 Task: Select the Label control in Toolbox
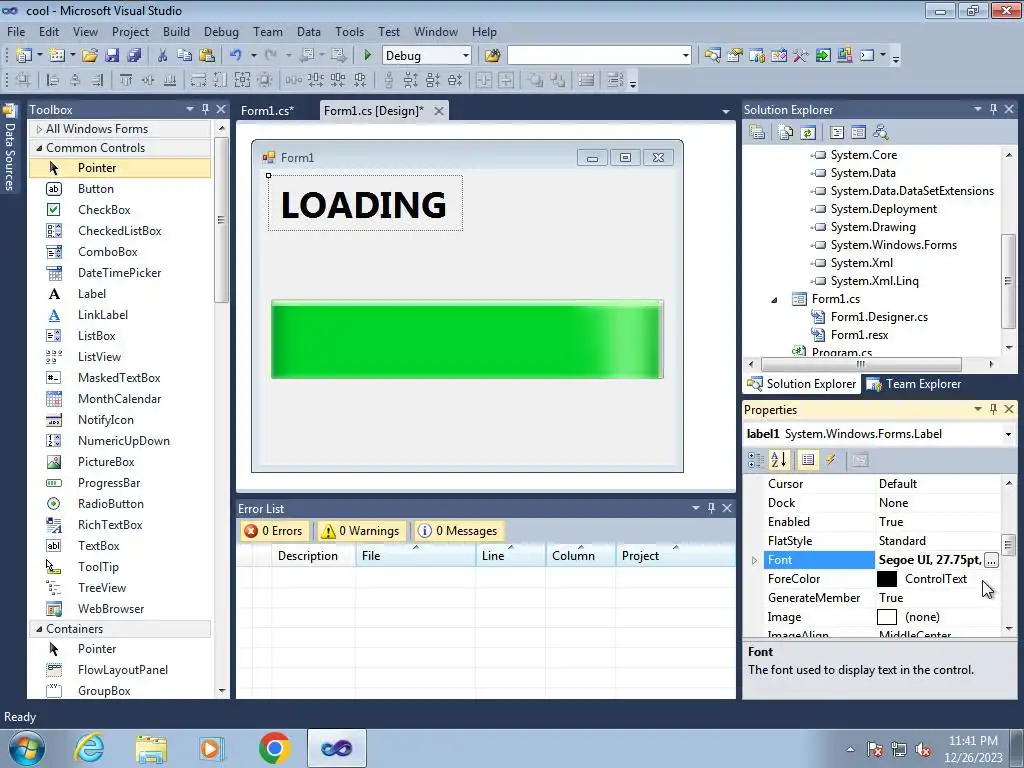pos(91,294)
